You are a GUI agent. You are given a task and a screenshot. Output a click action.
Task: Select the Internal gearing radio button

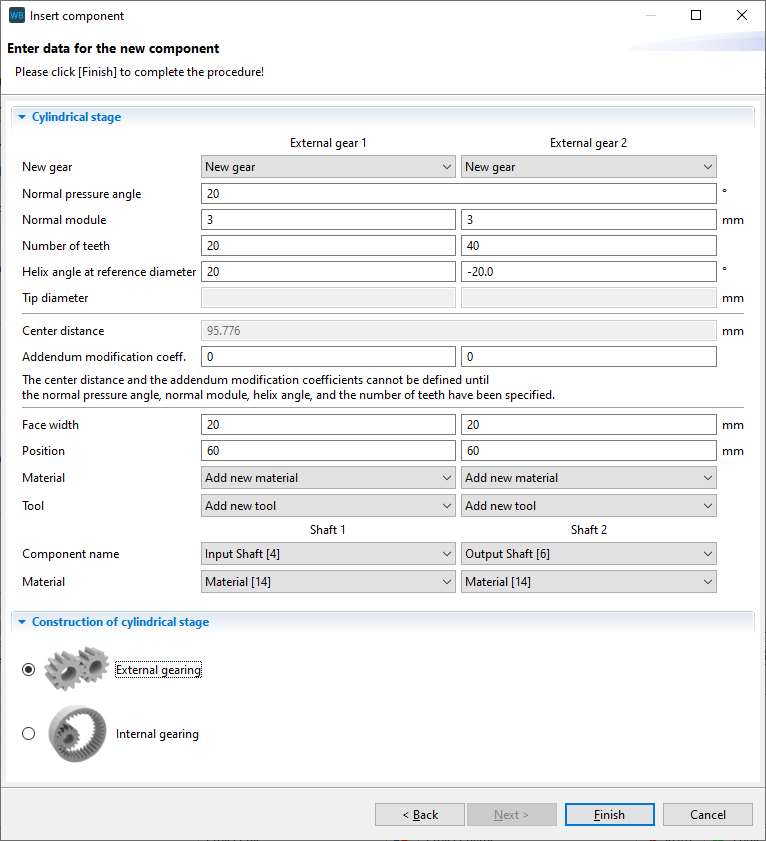point(28,734)
